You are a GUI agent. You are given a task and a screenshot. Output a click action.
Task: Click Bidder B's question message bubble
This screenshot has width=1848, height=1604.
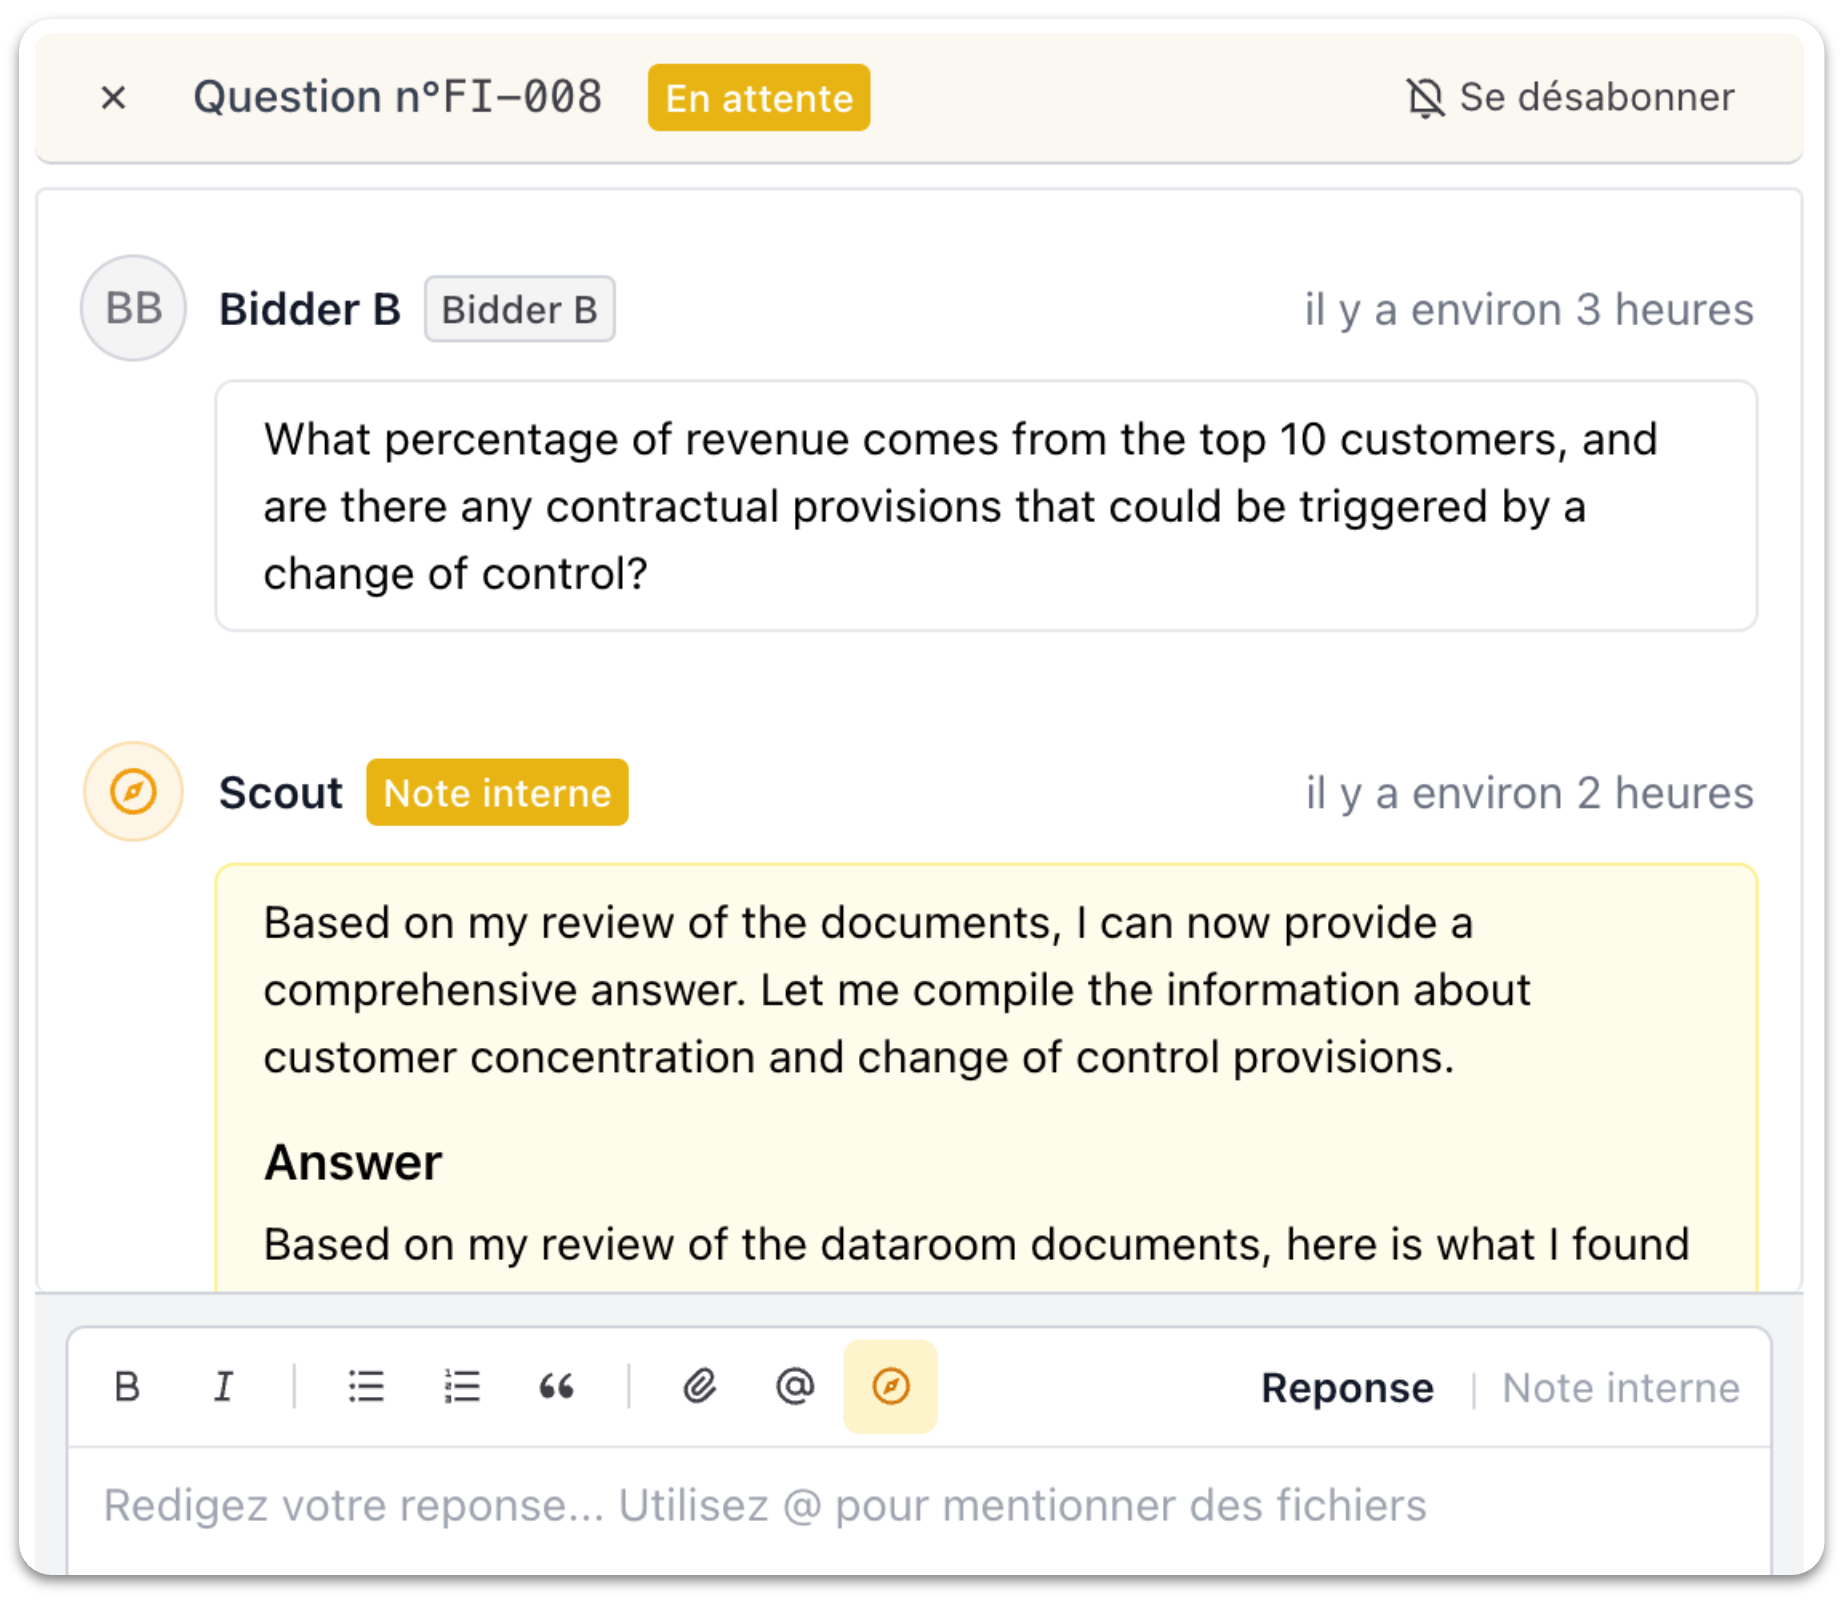(986, 506)
